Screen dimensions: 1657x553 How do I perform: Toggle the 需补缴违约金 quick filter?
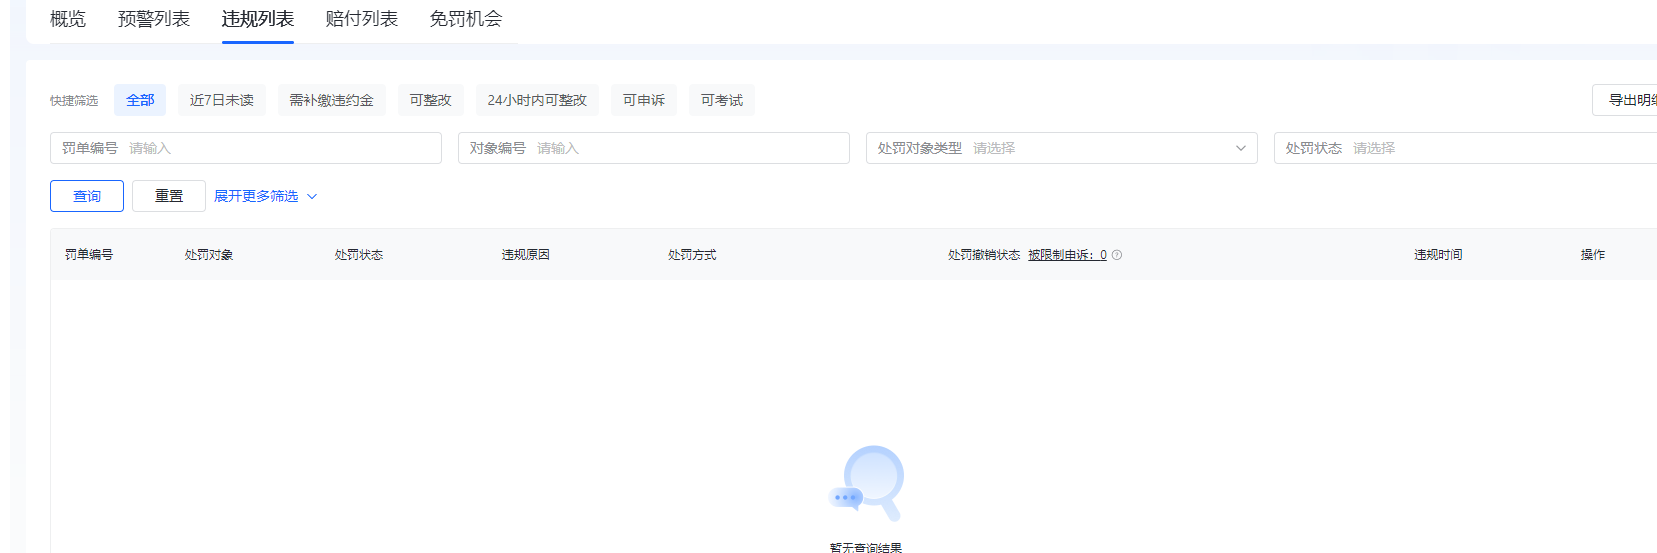331,100
